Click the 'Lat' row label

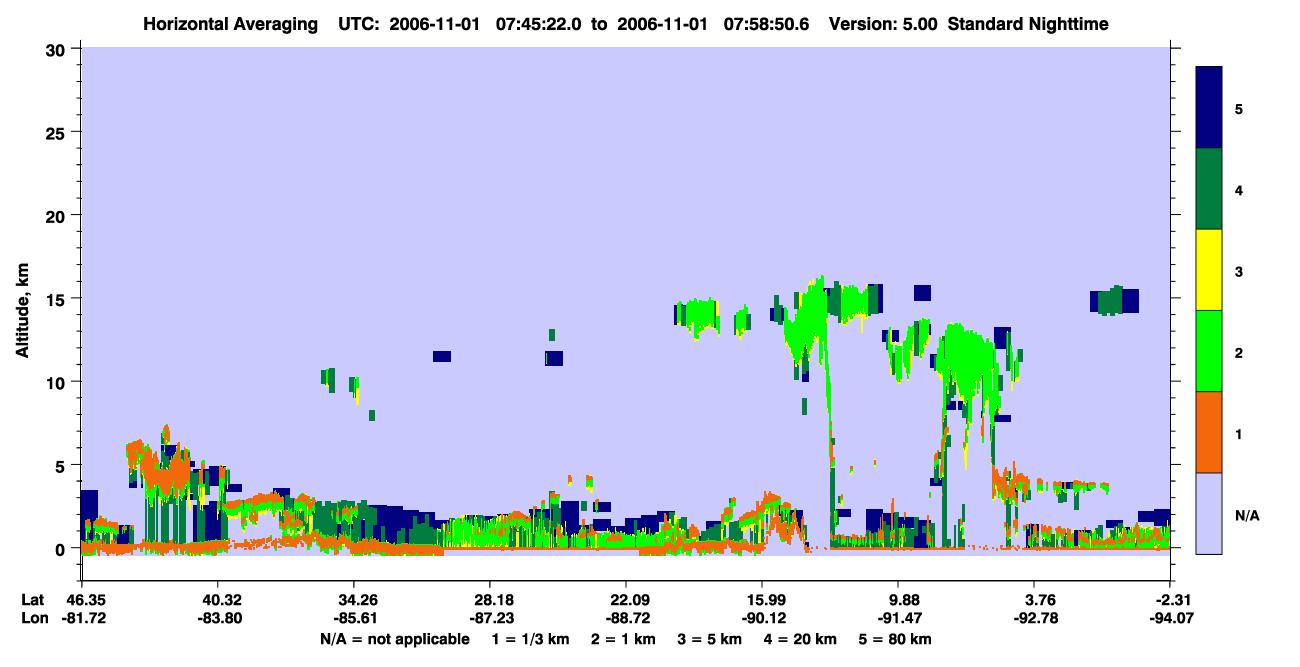pos(32,600)
